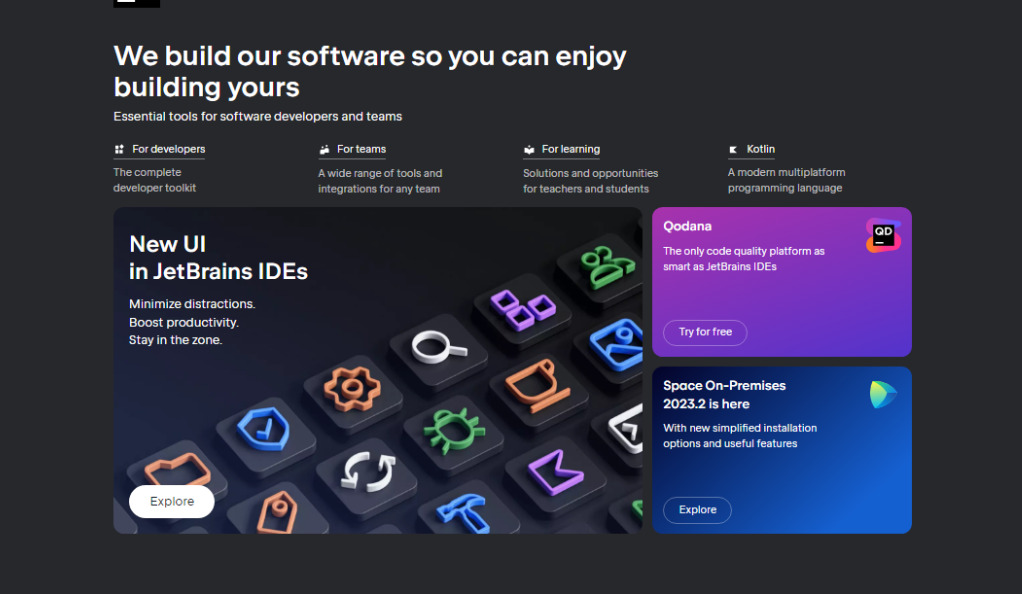
Task: Click the white magnifying glass icon tile
Action: coord(439,350)
